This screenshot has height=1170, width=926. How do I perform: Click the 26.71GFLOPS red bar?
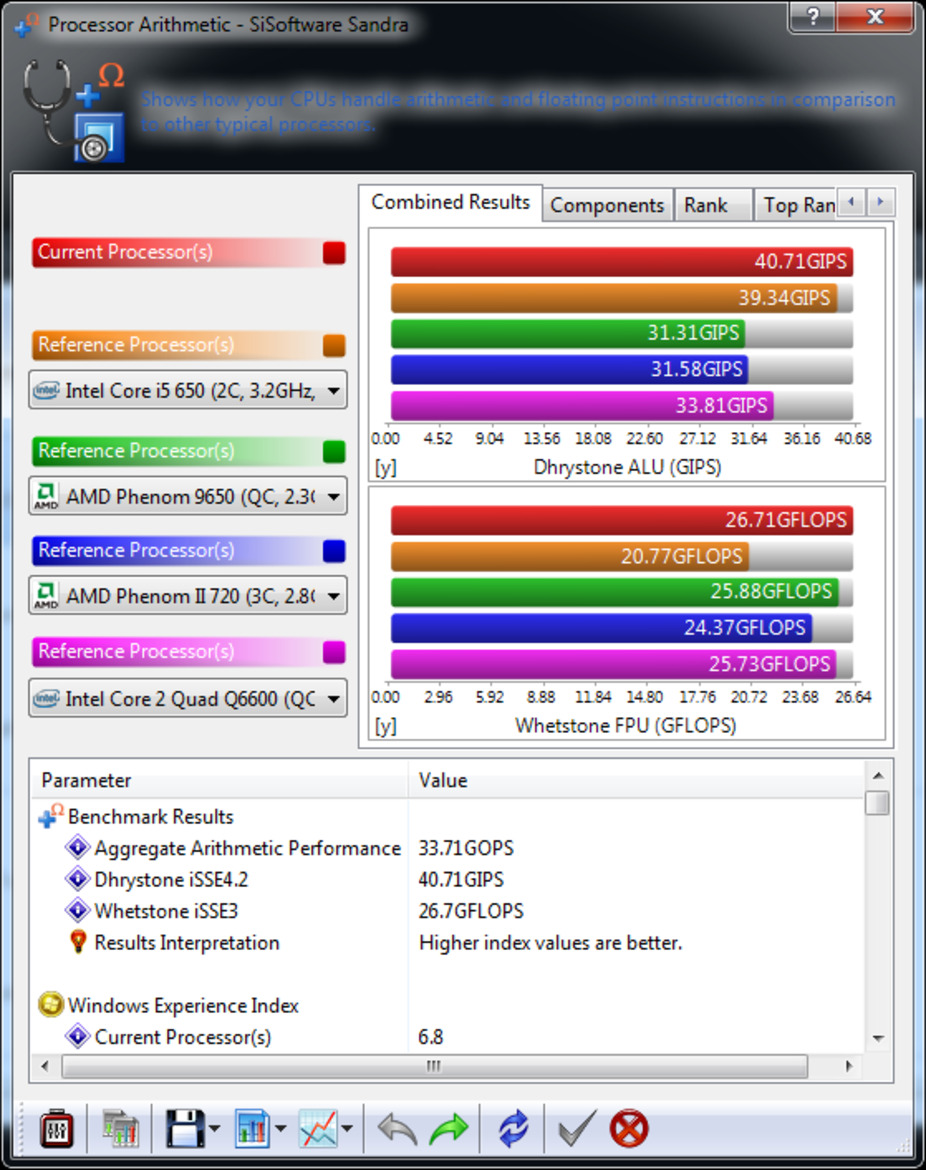622,520
